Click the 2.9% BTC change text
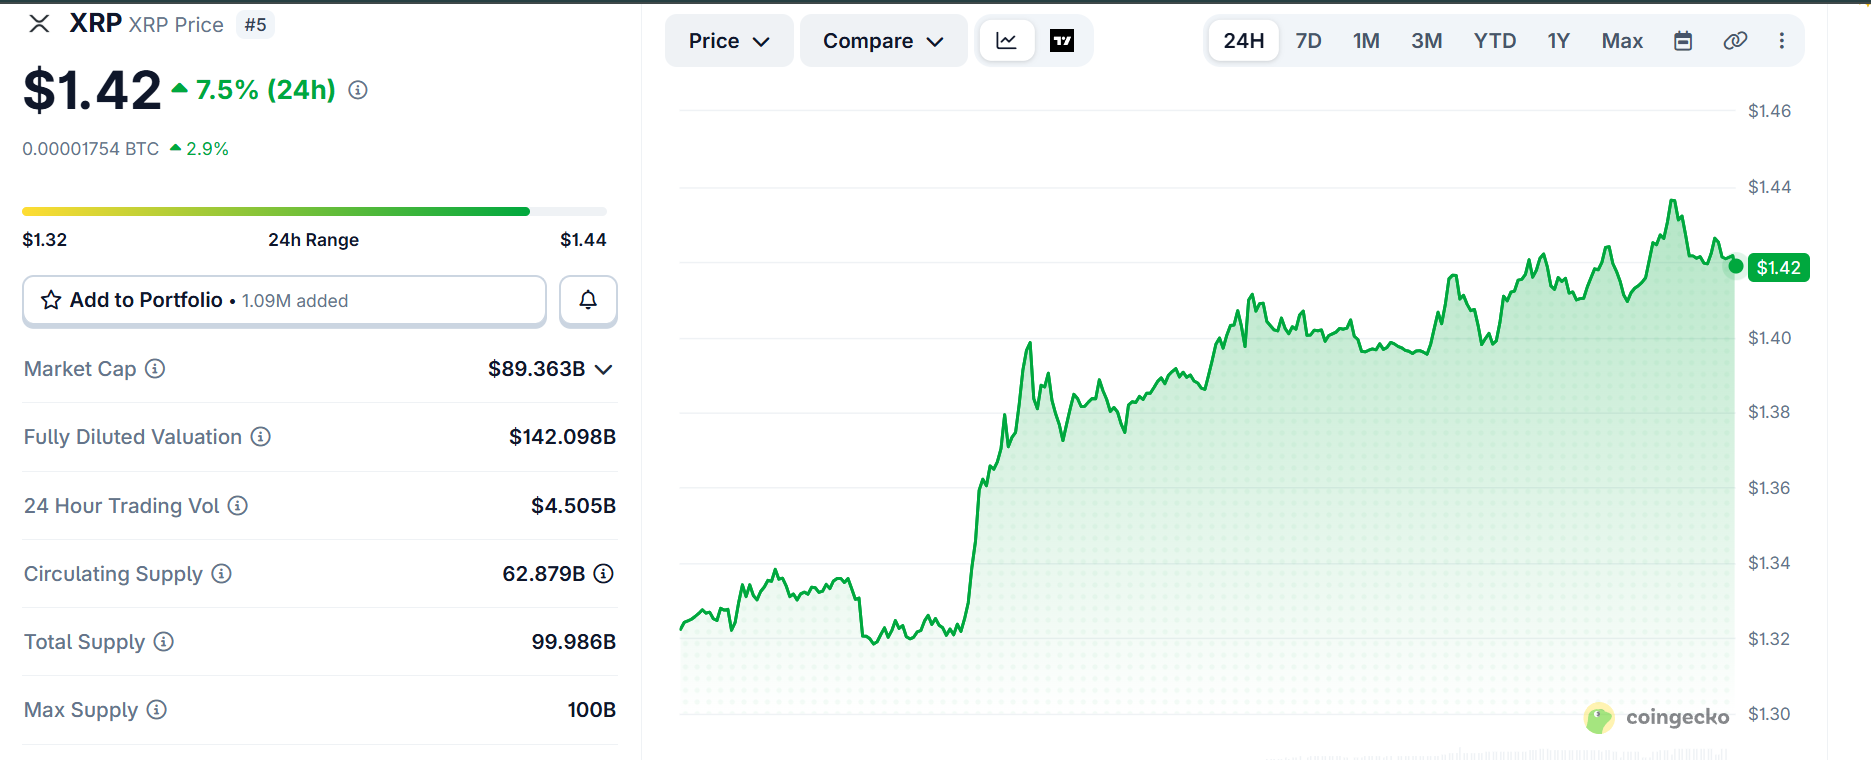The image size is (1871, 760). coord(207,149)
